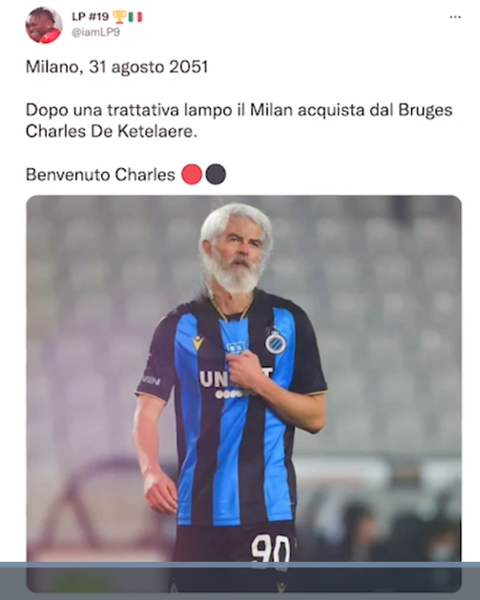Click the Club Brugge crest on jersey
The image size is (480, 600).
276,342
